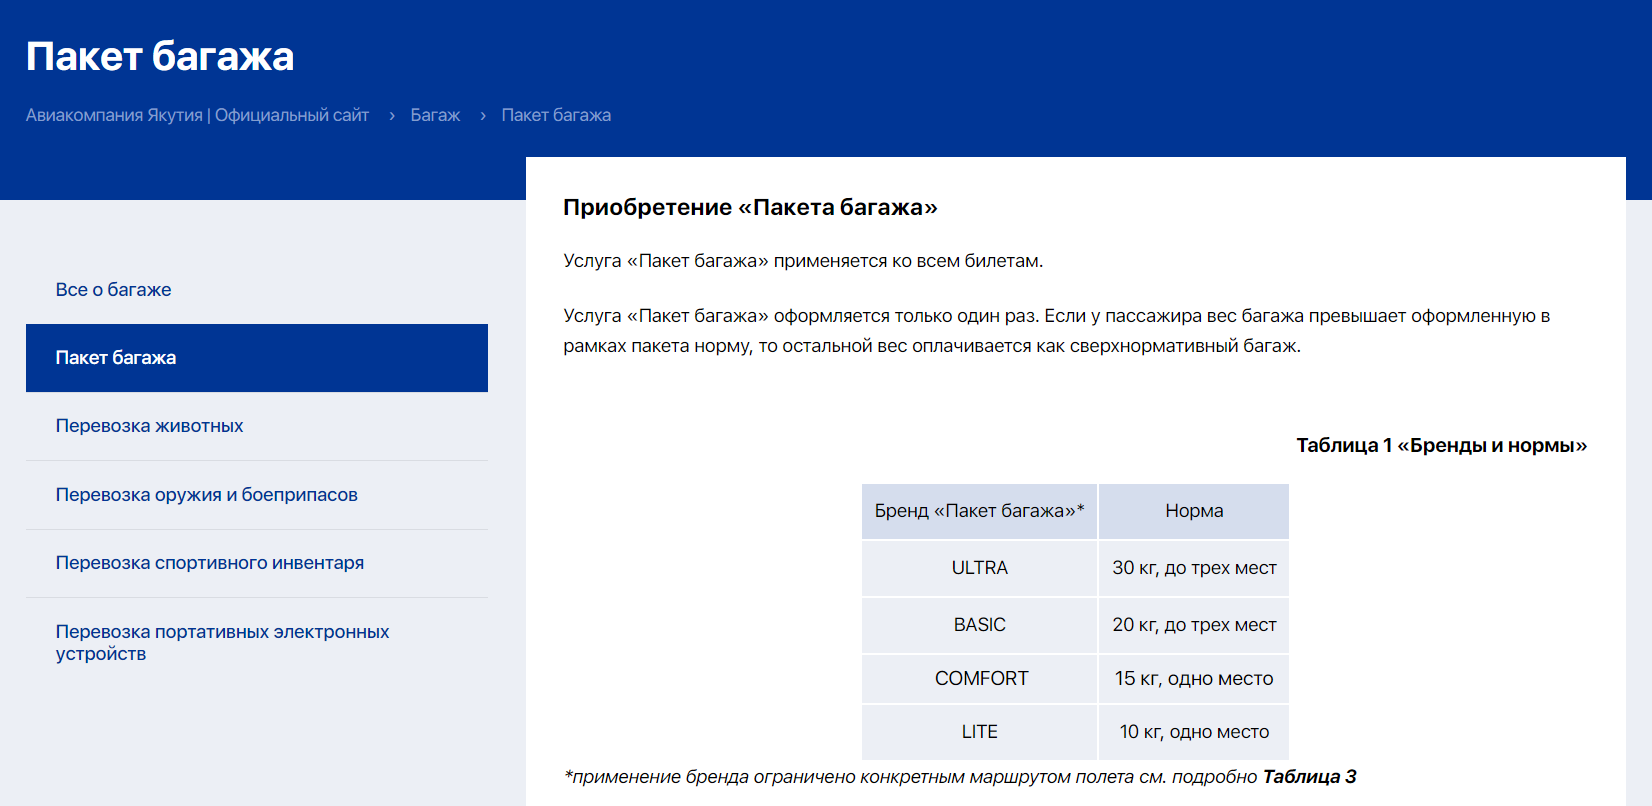Click the 10 кг, одно место cell
Screen dimensions: 1652x806
(1194, 732)
